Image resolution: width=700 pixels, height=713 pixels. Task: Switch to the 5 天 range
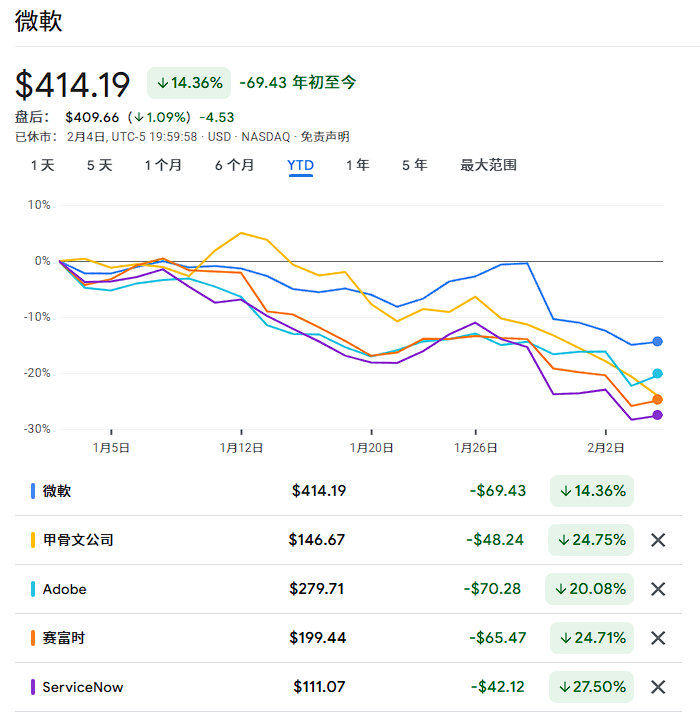[99, 165]
